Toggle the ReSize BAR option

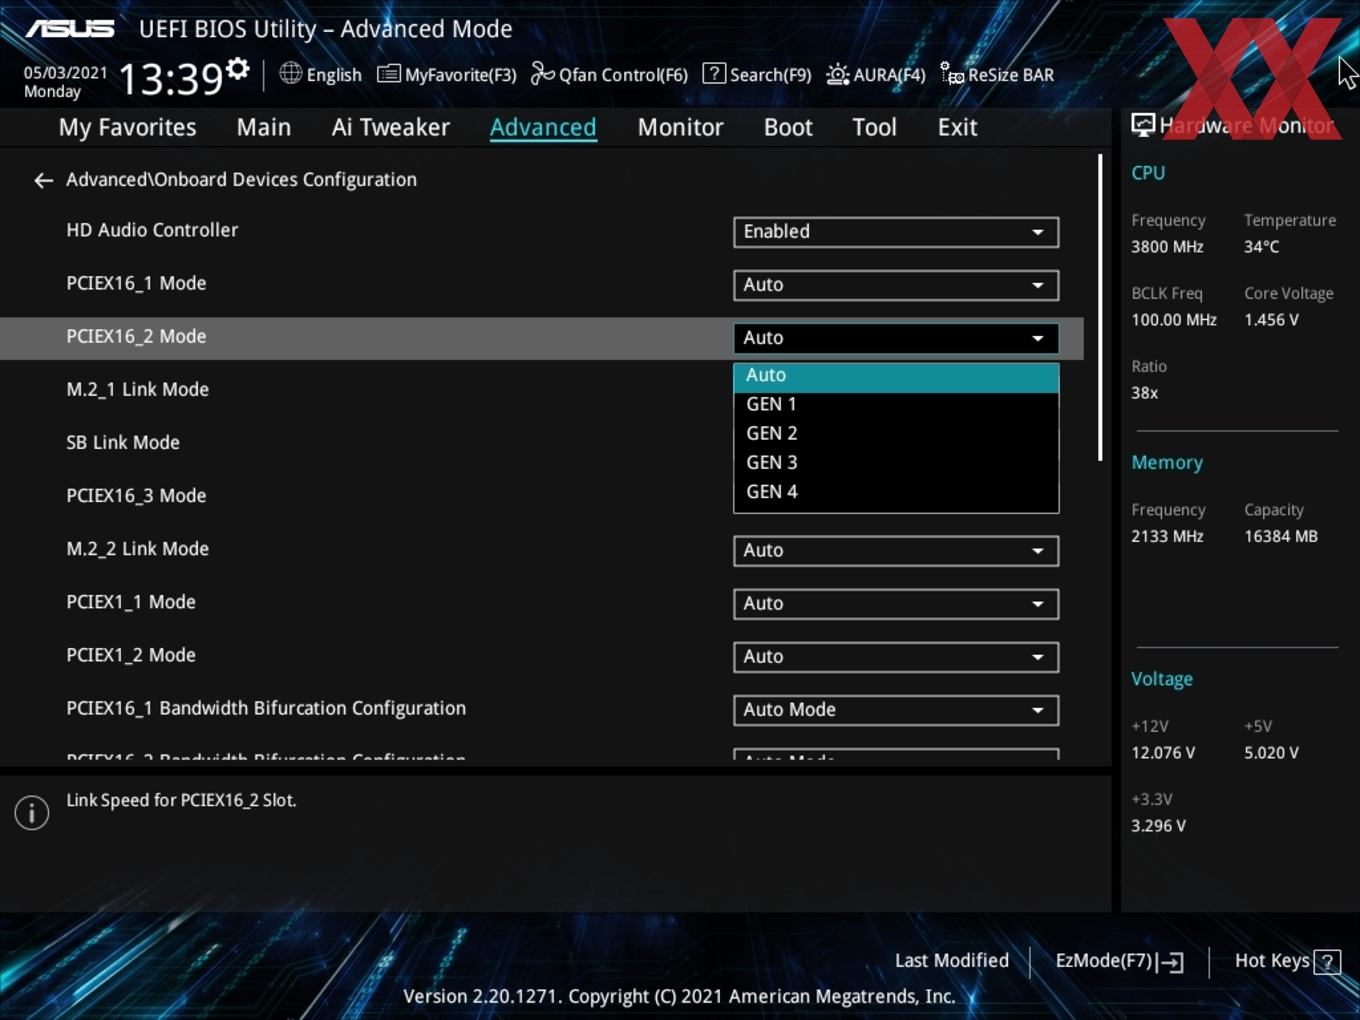(x=997, y=75)
